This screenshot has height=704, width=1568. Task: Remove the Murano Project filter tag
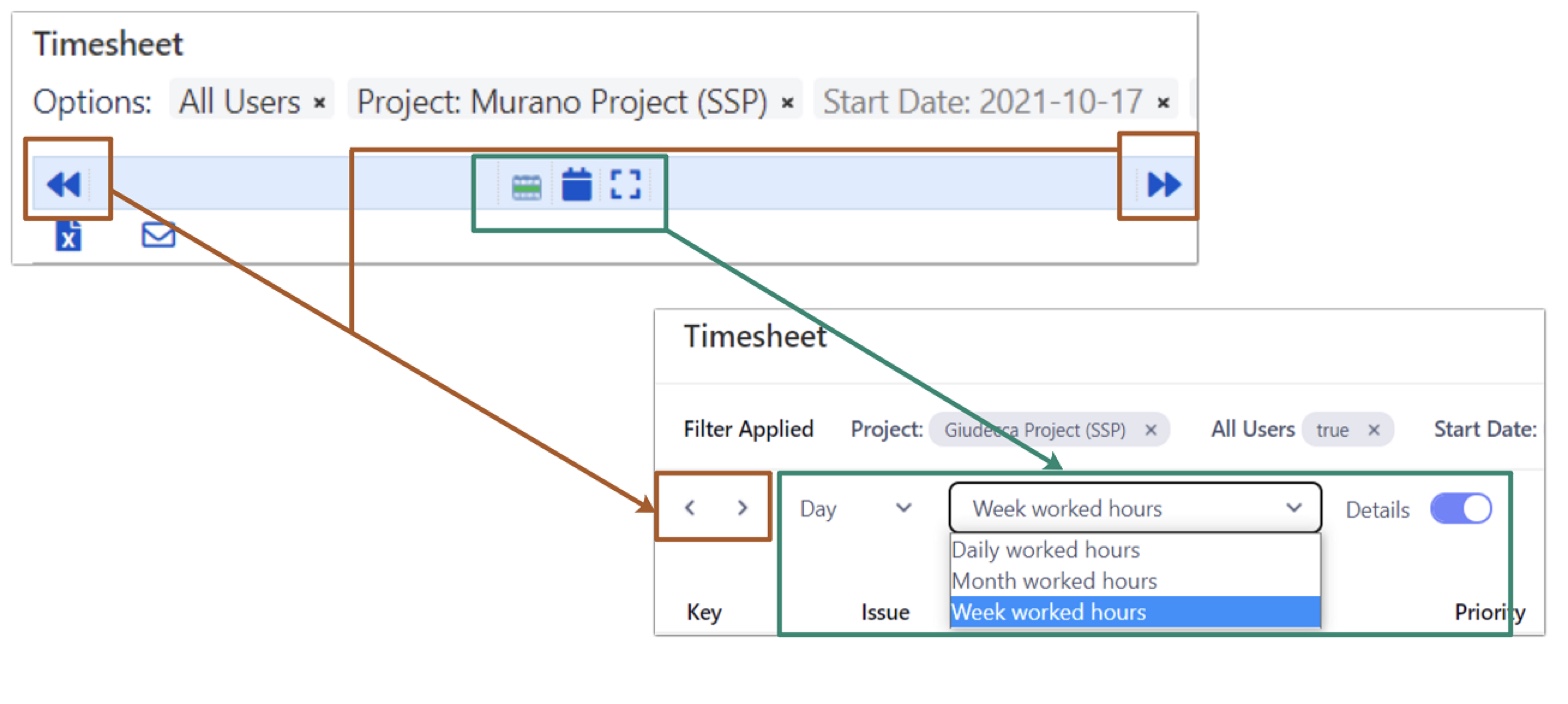[787, 103]
